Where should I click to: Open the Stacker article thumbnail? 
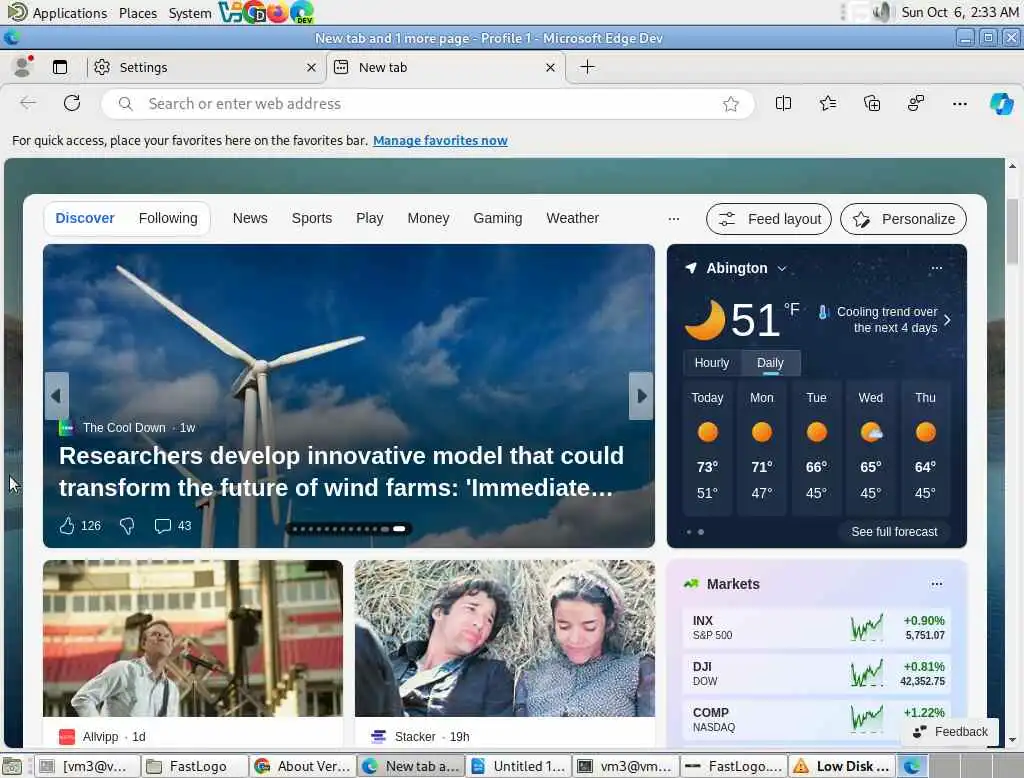(505, 638)
